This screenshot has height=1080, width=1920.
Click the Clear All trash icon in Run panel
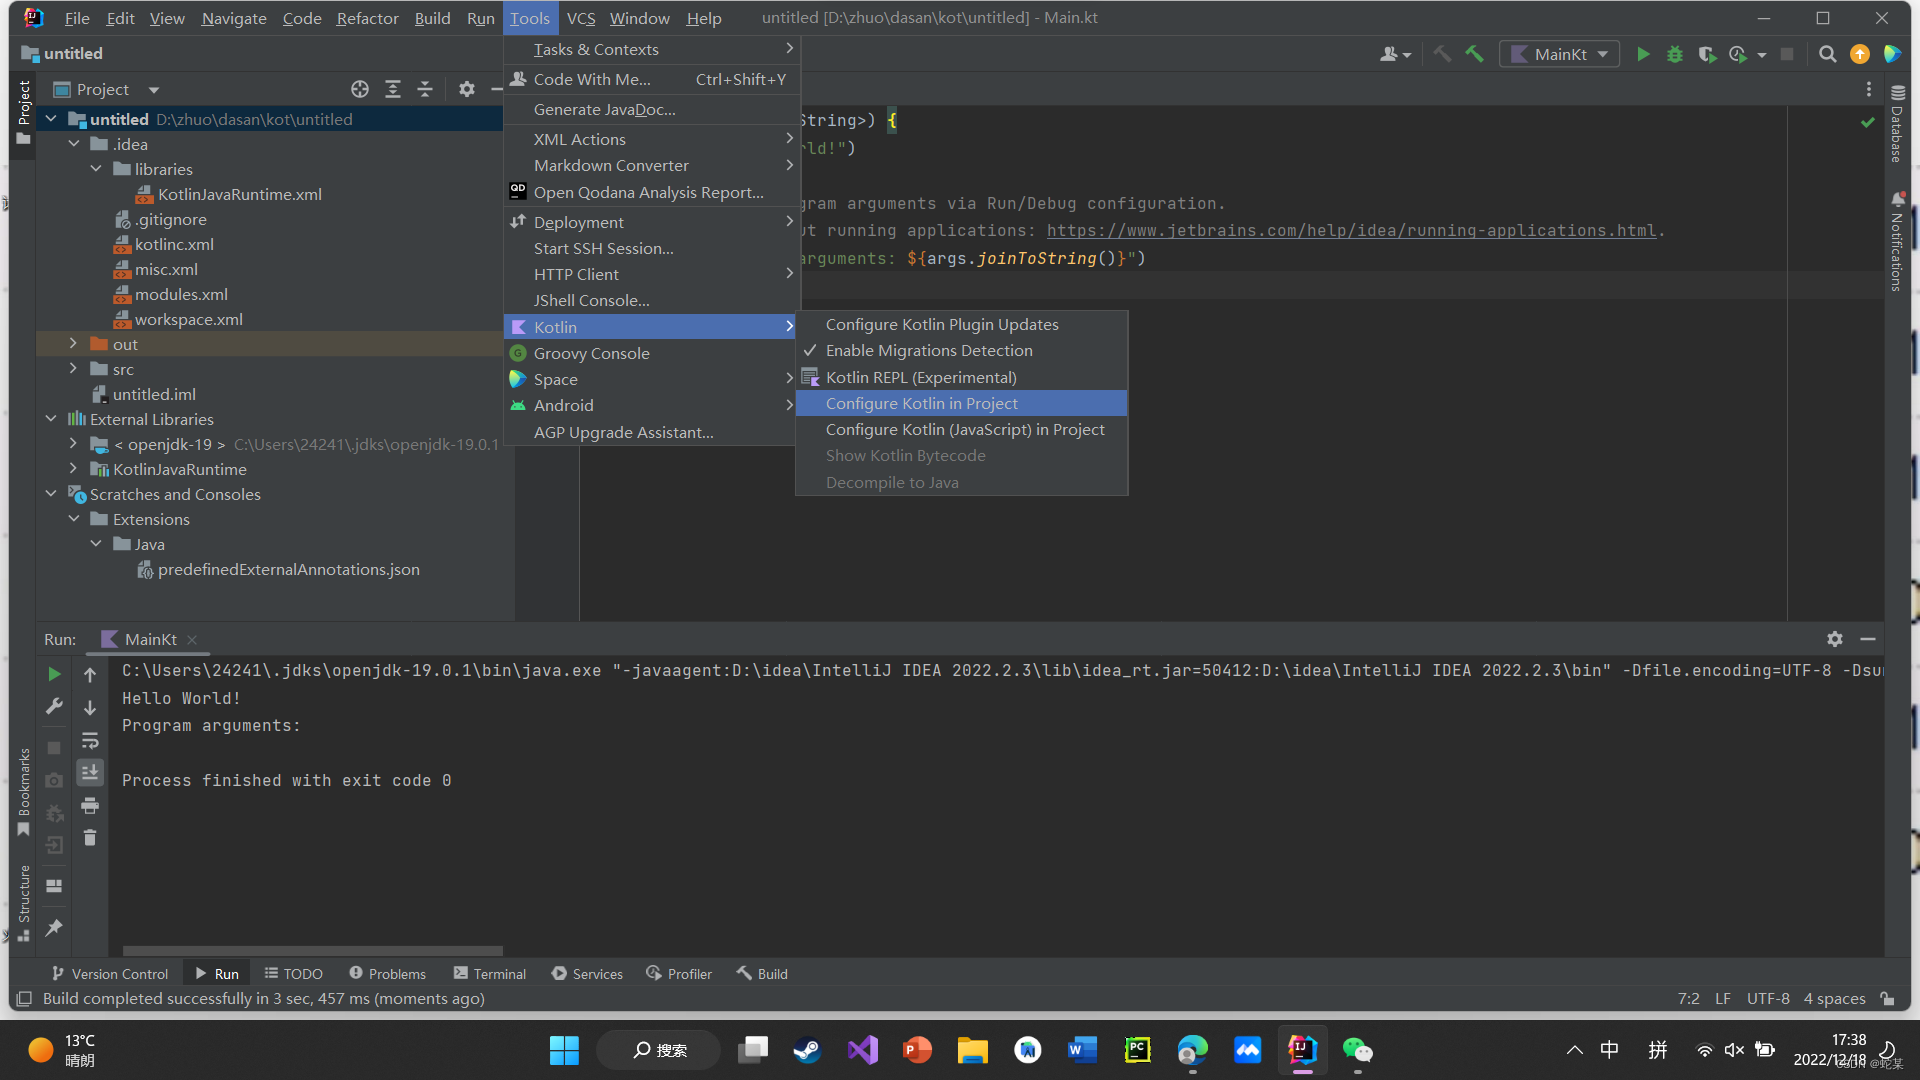90,838
